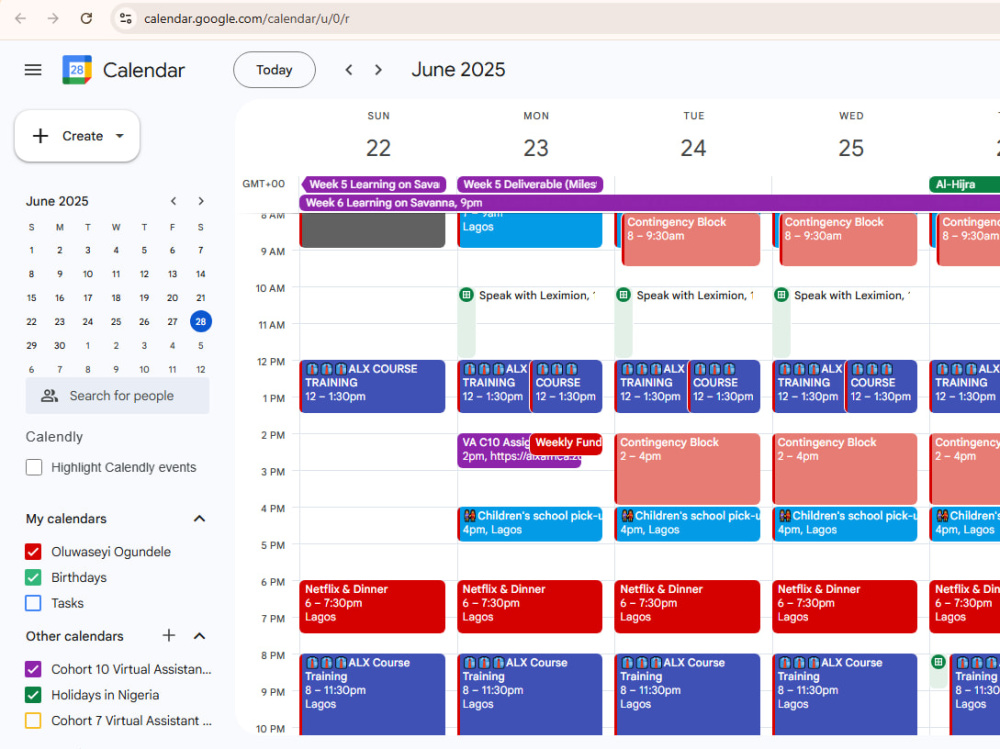Go to previous week arrow
This screenshot has width=1000, height=749.
[x=349, y=70]
